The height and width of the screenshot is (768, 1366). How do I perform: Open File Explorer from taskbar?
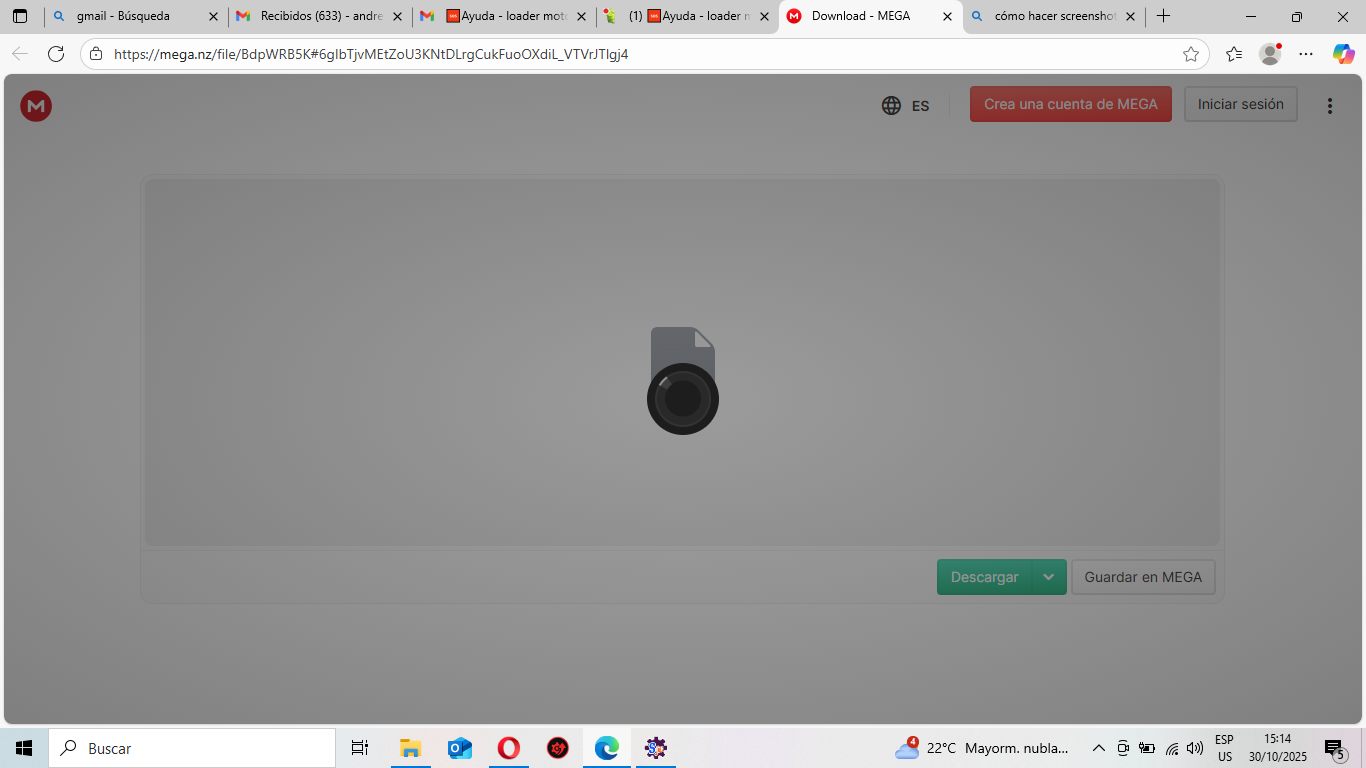[410, 748]
